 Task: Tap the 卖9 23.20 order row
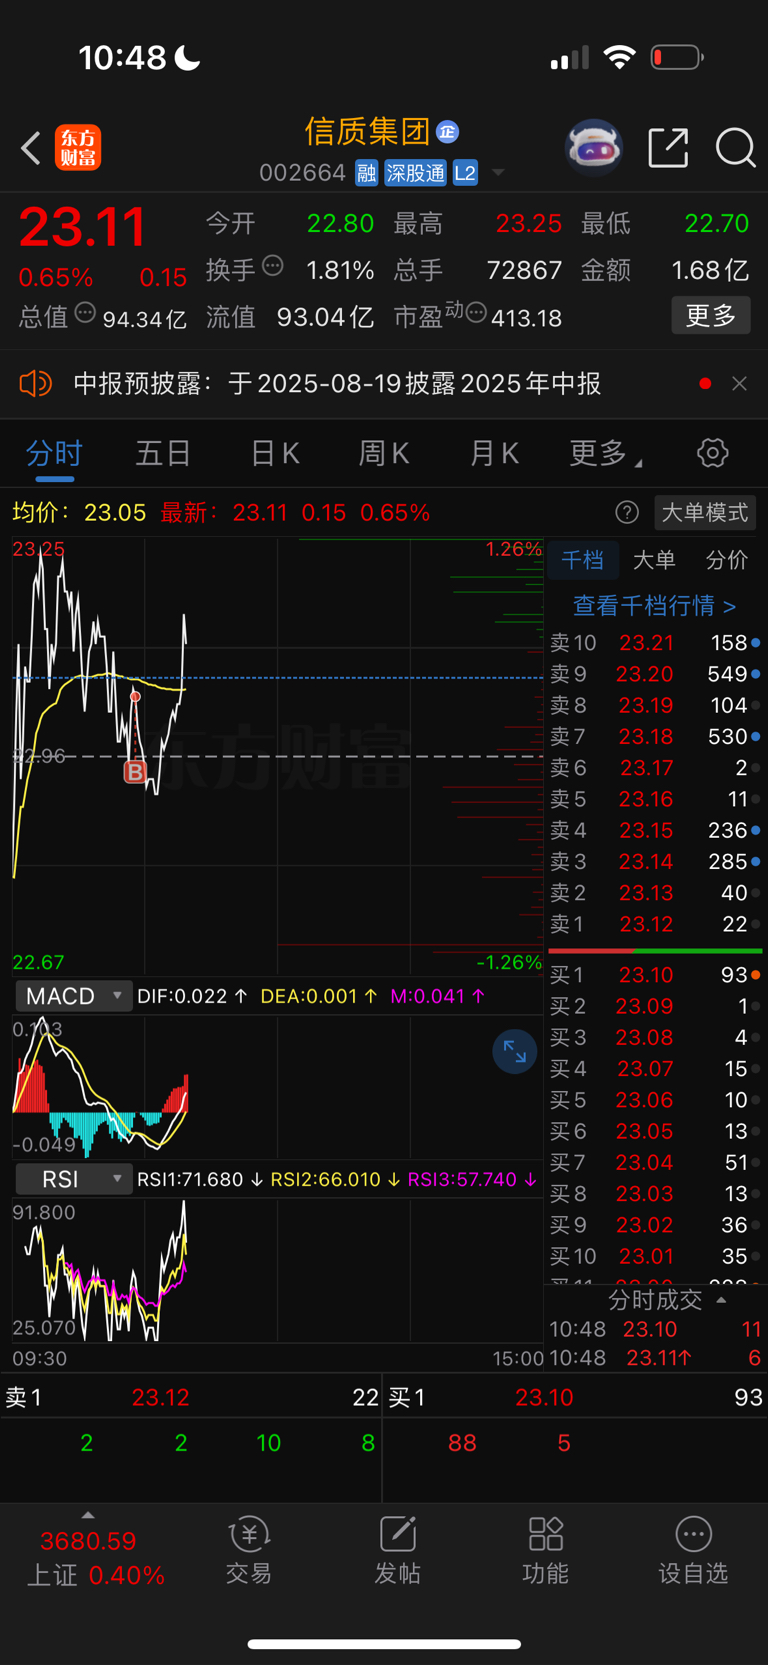655,674
